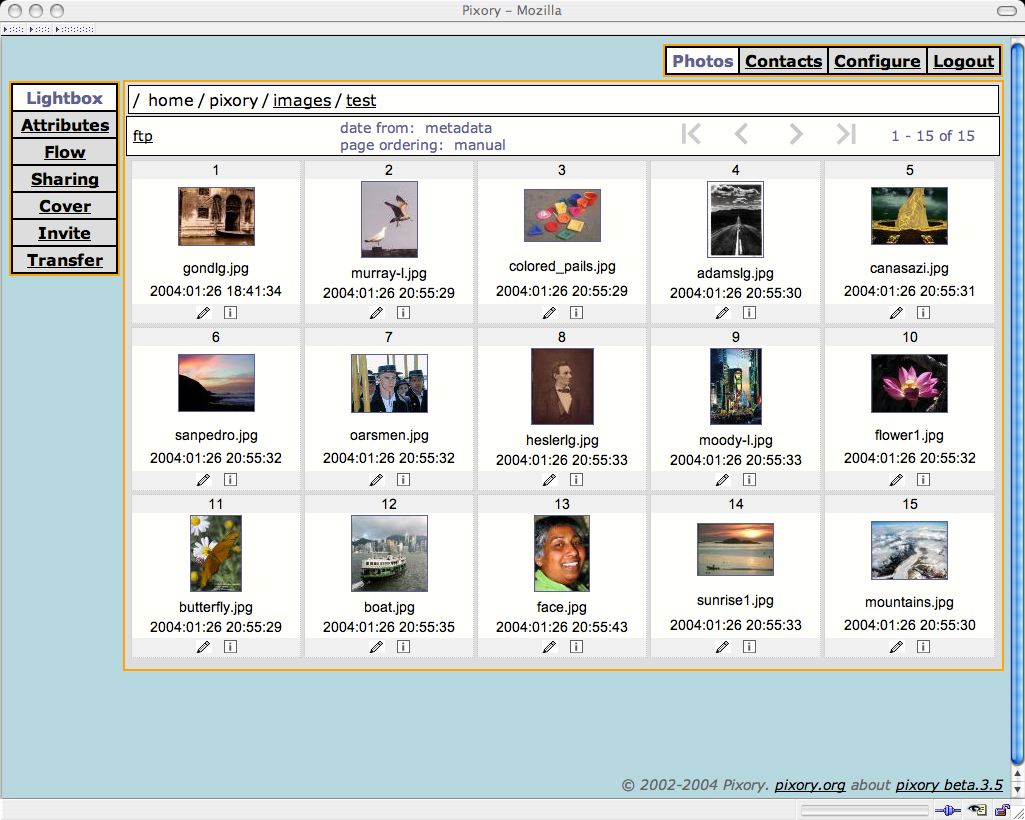
Task: Select Transfer in the sidebar
Action: [65, 260]
